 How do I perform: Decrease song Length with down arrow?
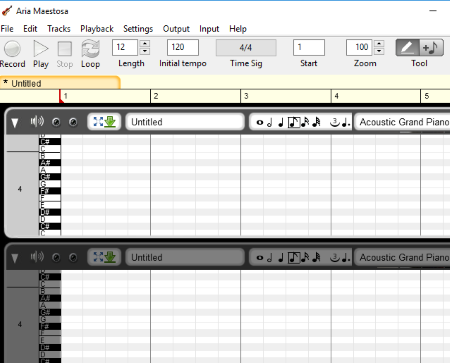(145, 51)
